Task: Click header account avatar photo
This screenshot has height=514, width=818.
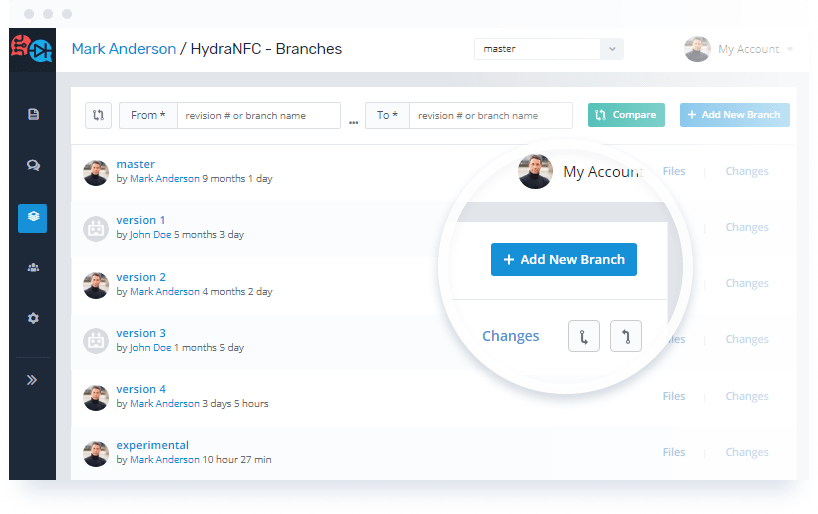Action: (x=697, y=49)
